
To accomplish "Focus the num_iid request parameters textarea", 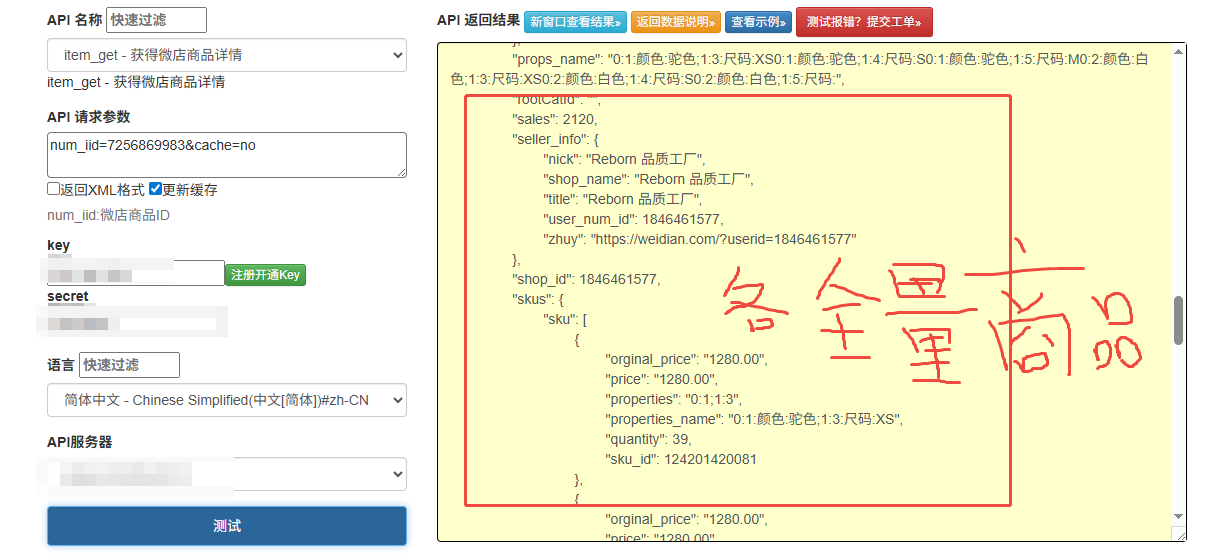I will click(226, 155).
